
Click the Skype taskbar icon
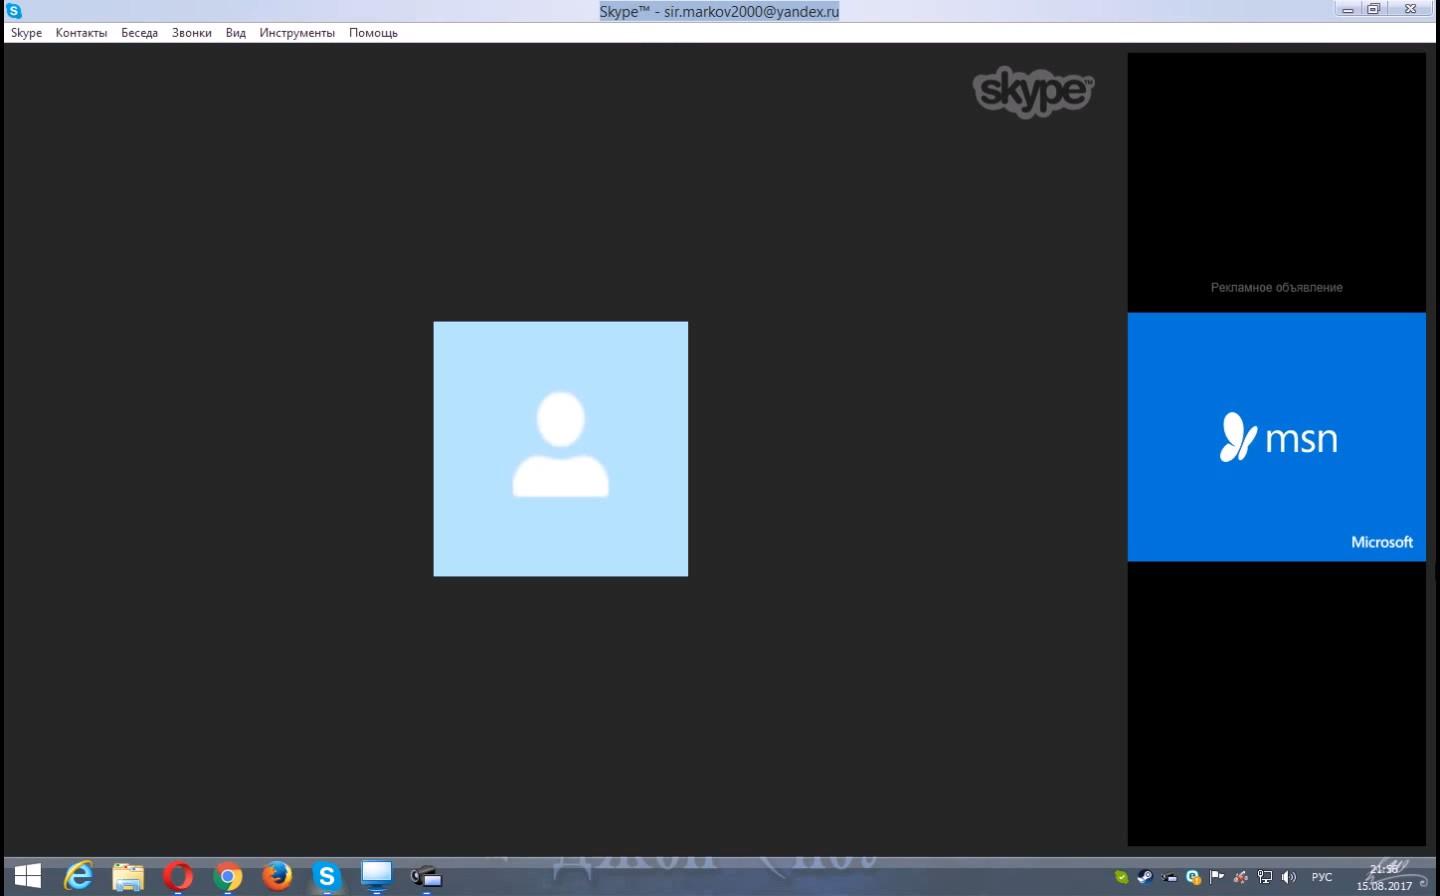[x=327, y=877]
